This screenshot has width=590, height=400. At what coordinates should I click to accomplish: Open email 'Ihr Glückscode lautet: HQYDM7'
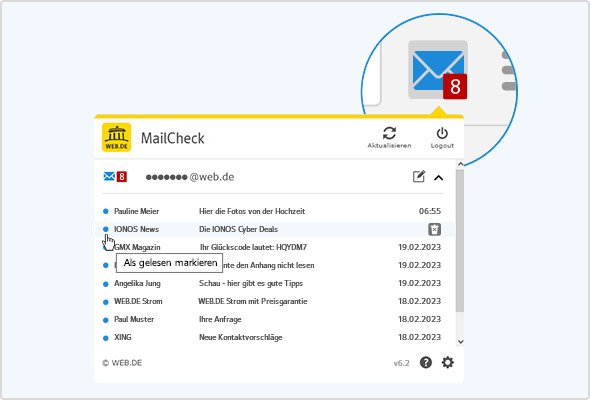point(253,247)
